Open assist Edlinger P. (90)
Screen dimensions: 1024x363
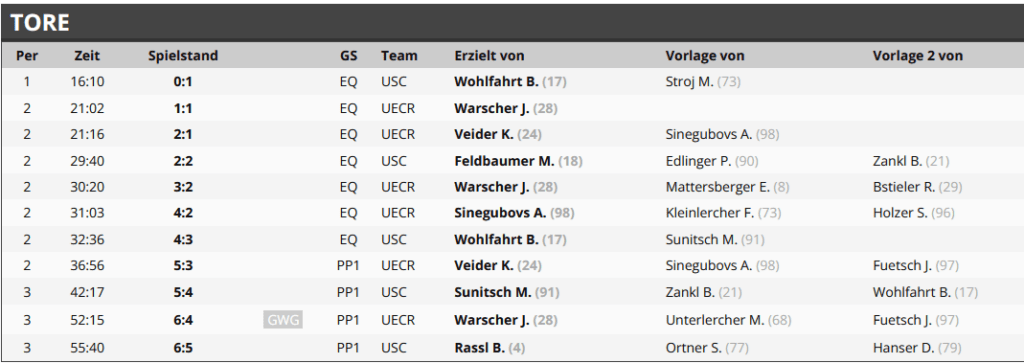(x=712, y=161)
